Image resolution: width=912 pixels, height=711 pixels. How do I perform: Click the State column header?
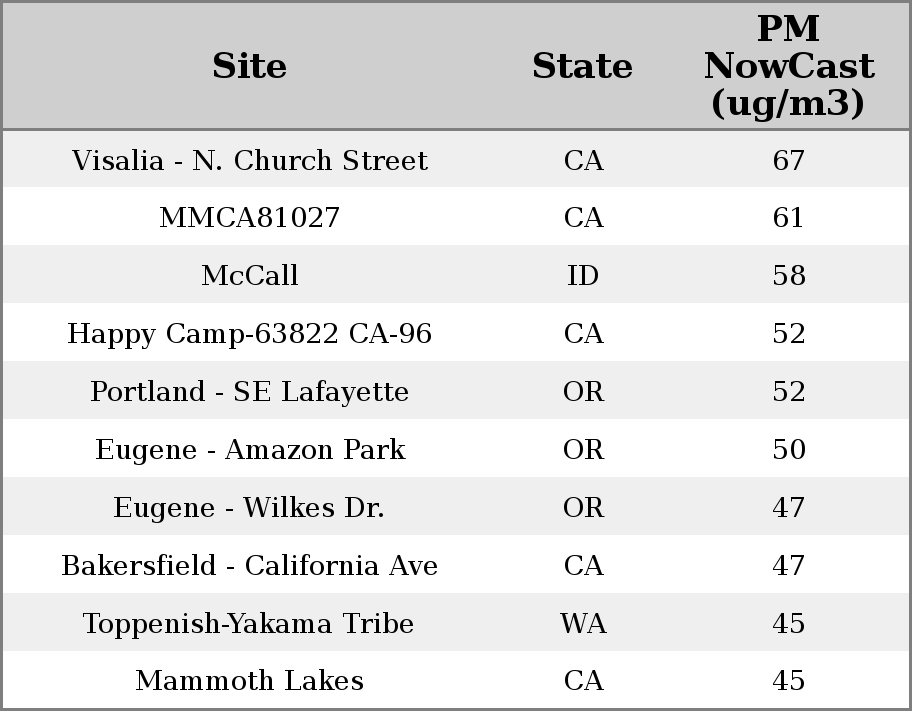582,66
